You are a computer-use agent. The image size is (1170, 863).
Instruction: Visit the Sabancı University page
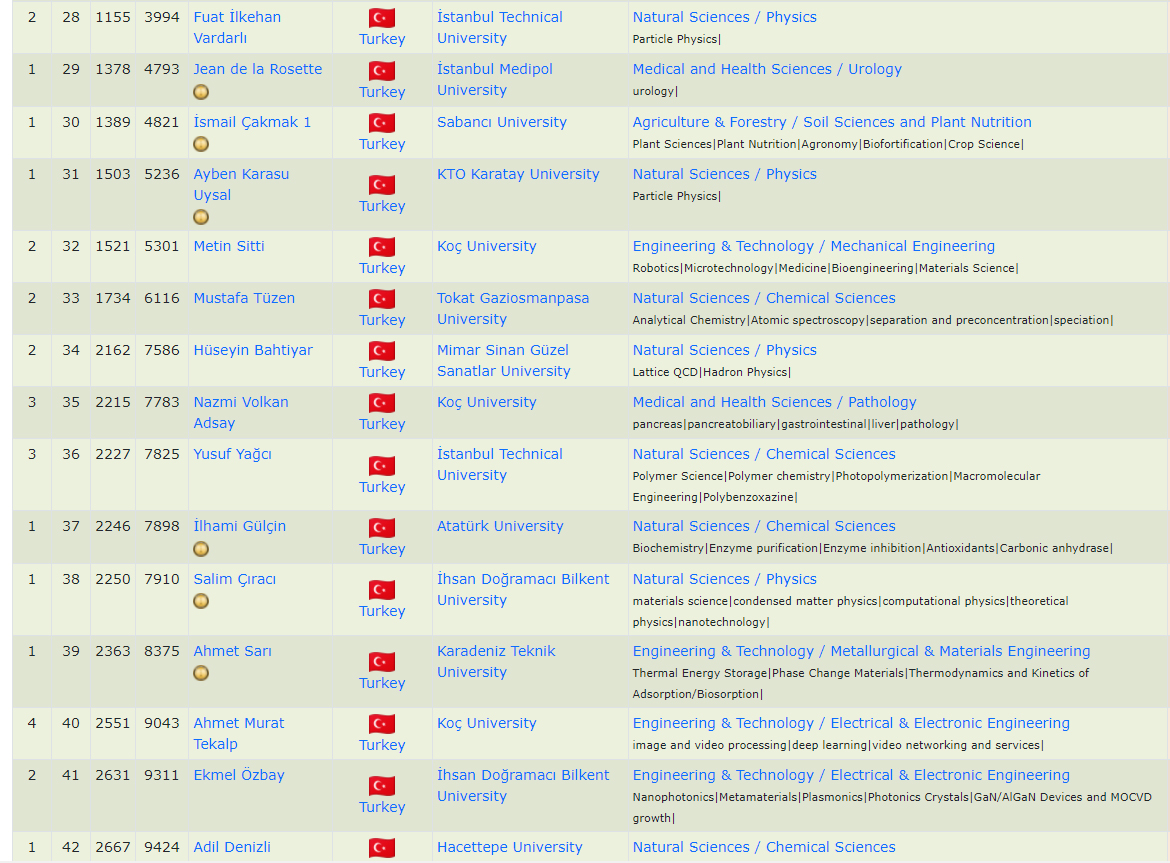tap(501, 122)
